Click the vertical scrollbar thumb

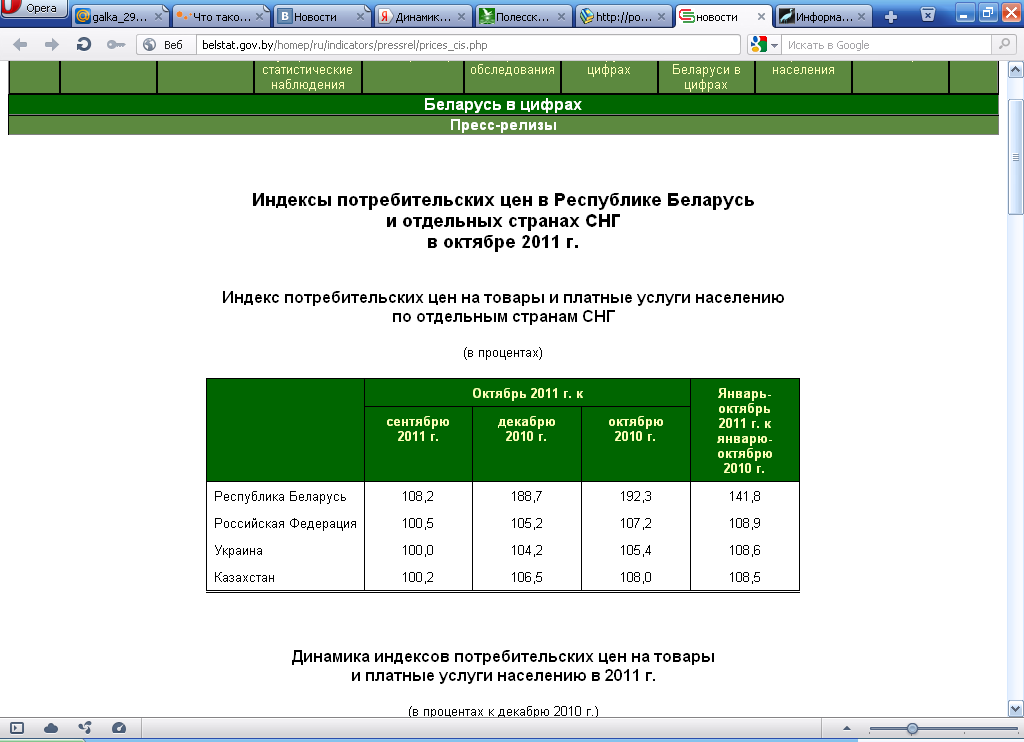point(1016,157)
